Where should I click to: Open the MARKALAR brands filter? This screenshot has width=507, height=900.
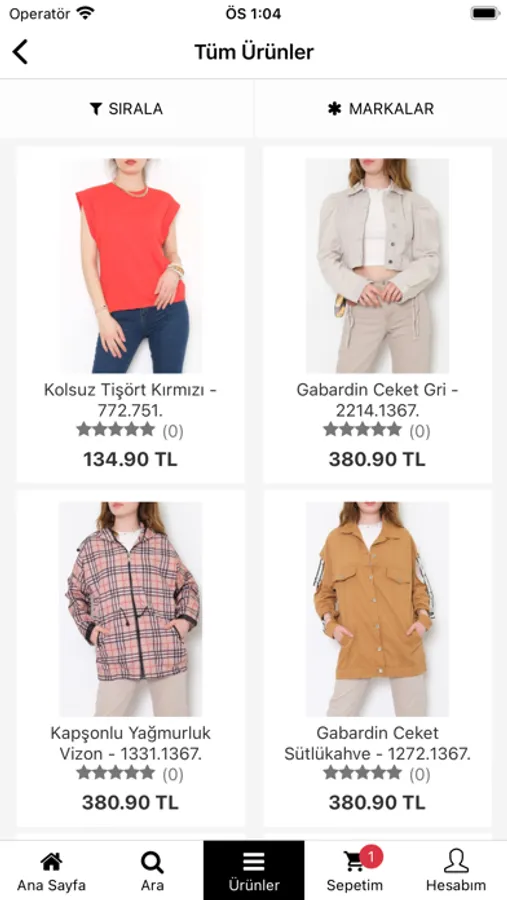click(x=381, y=109)
